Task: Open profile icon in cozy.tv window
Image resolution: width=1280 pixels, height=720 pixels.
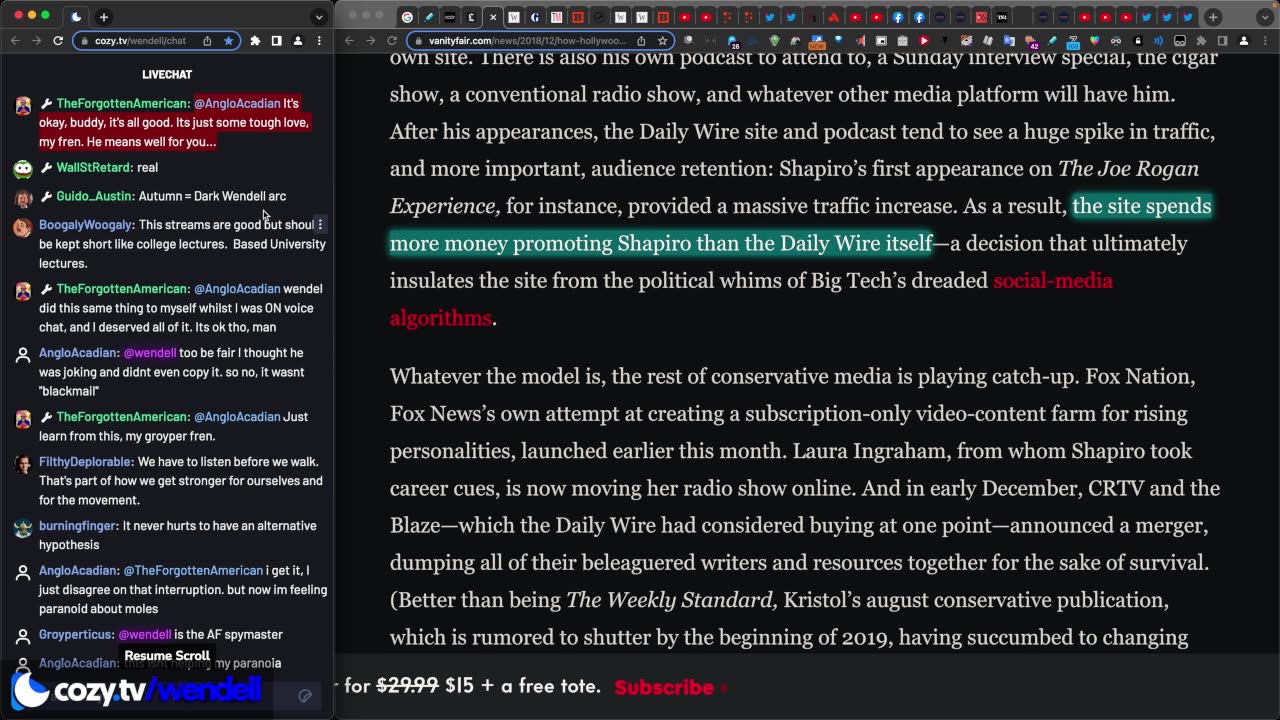Action: (297, 41)
